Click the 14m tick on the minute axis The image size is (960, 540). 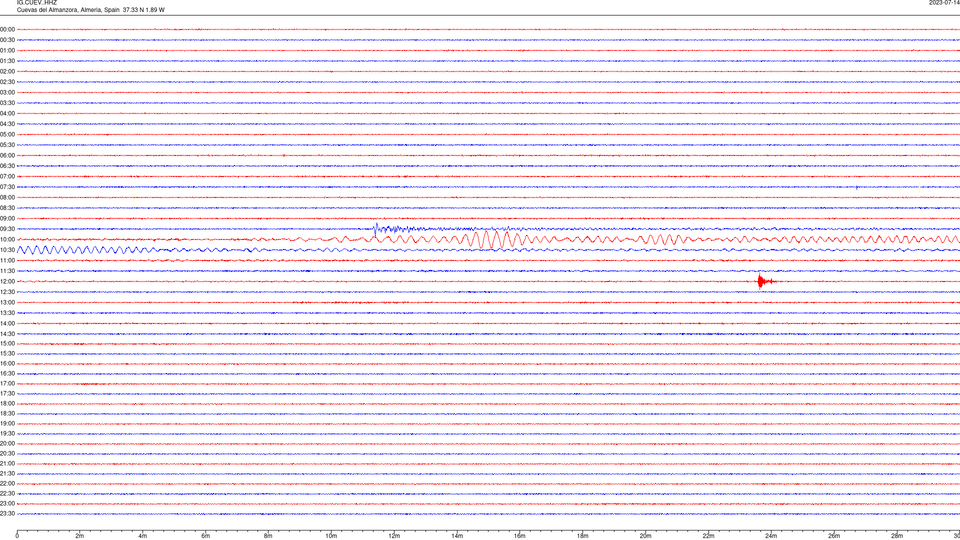pyautogui.click(x=457, y=536)
